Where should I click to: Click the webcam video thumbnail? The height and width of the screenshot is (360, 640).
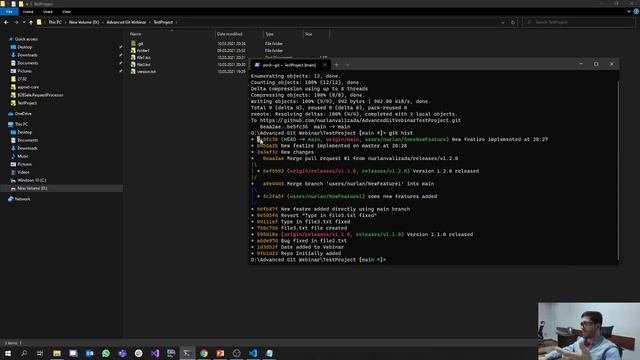589,331
